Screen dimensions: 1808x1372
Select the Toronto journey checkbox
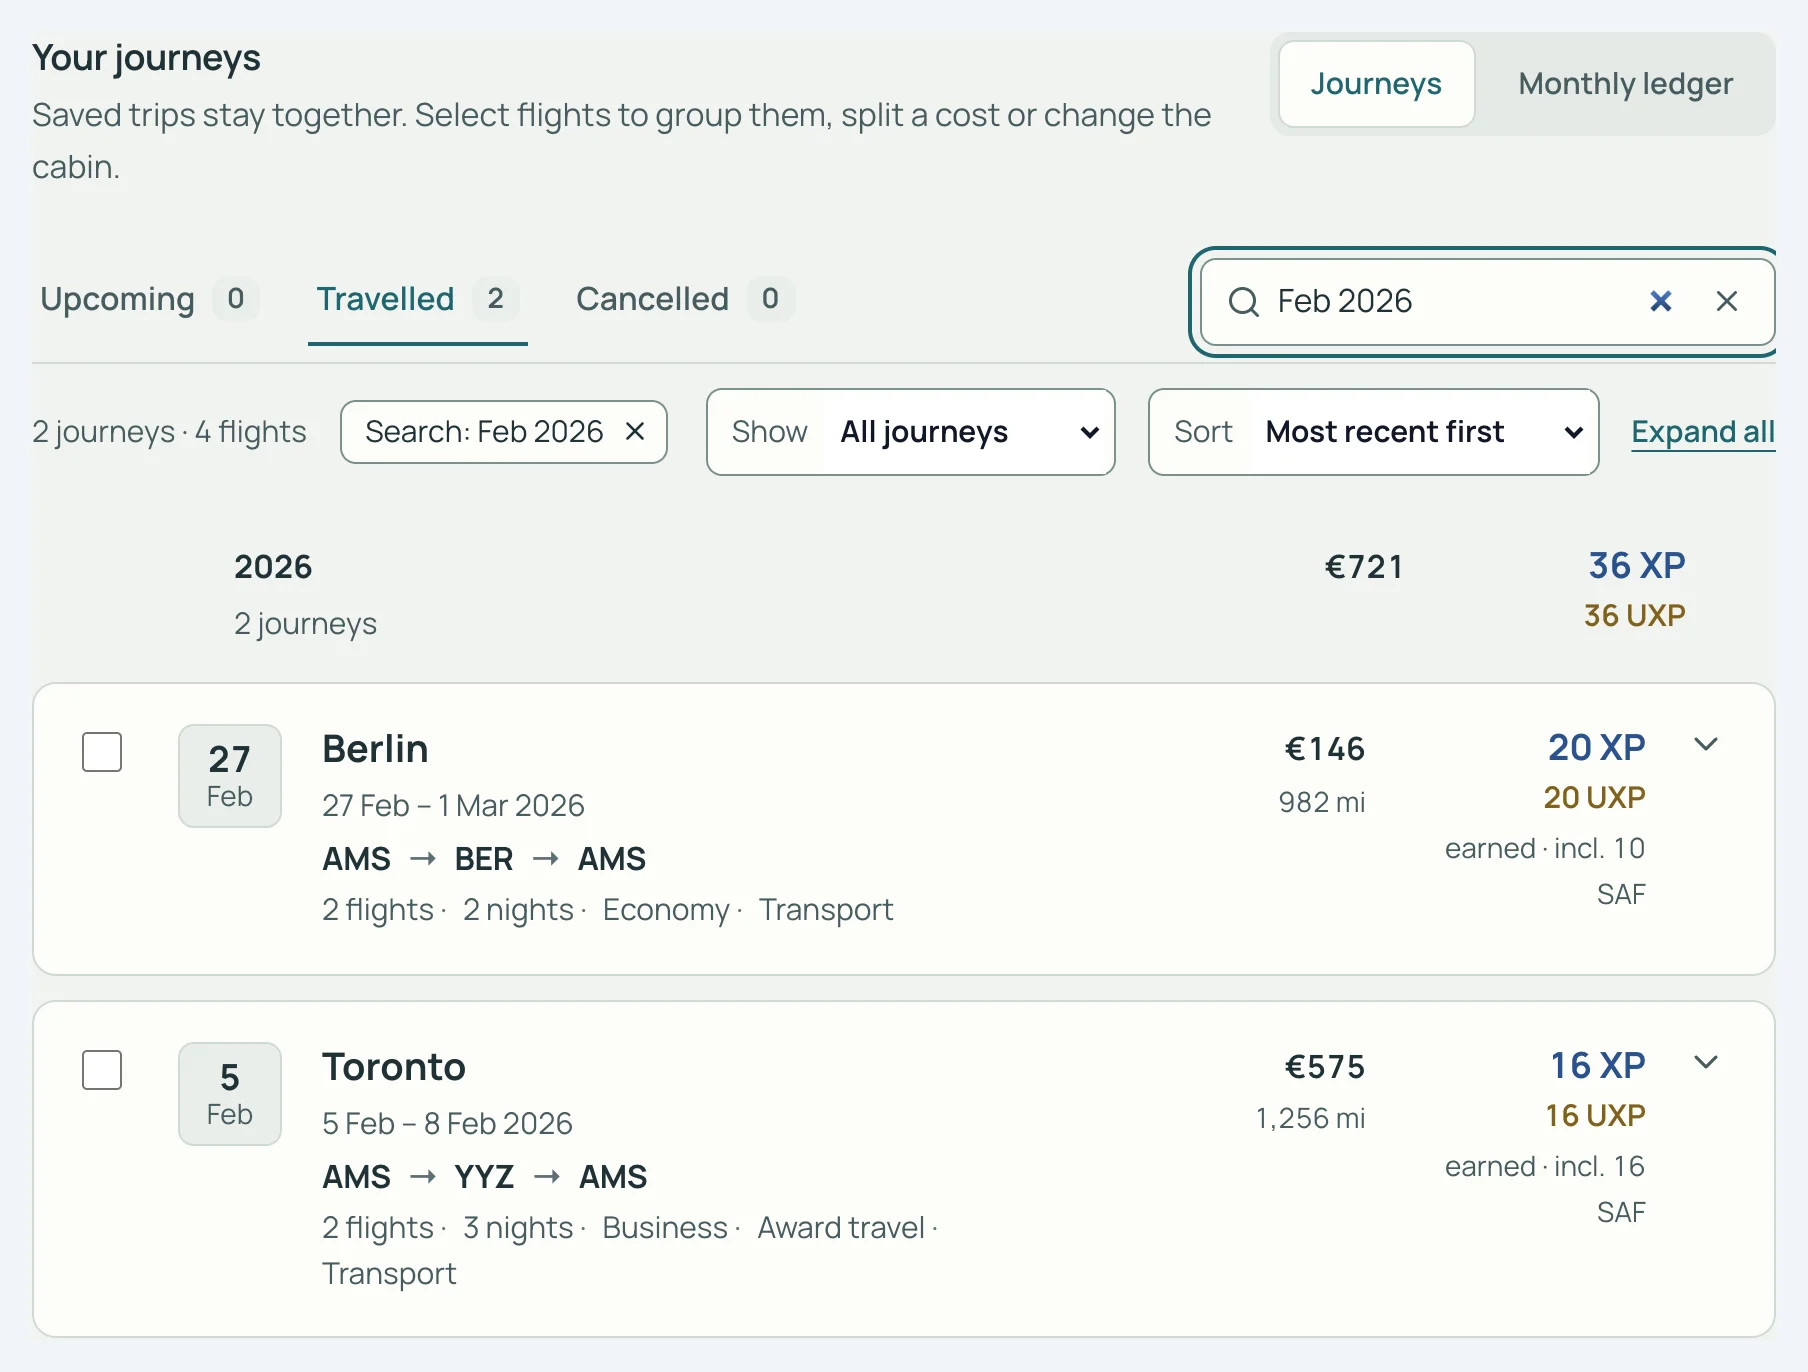click(102, 1070)
